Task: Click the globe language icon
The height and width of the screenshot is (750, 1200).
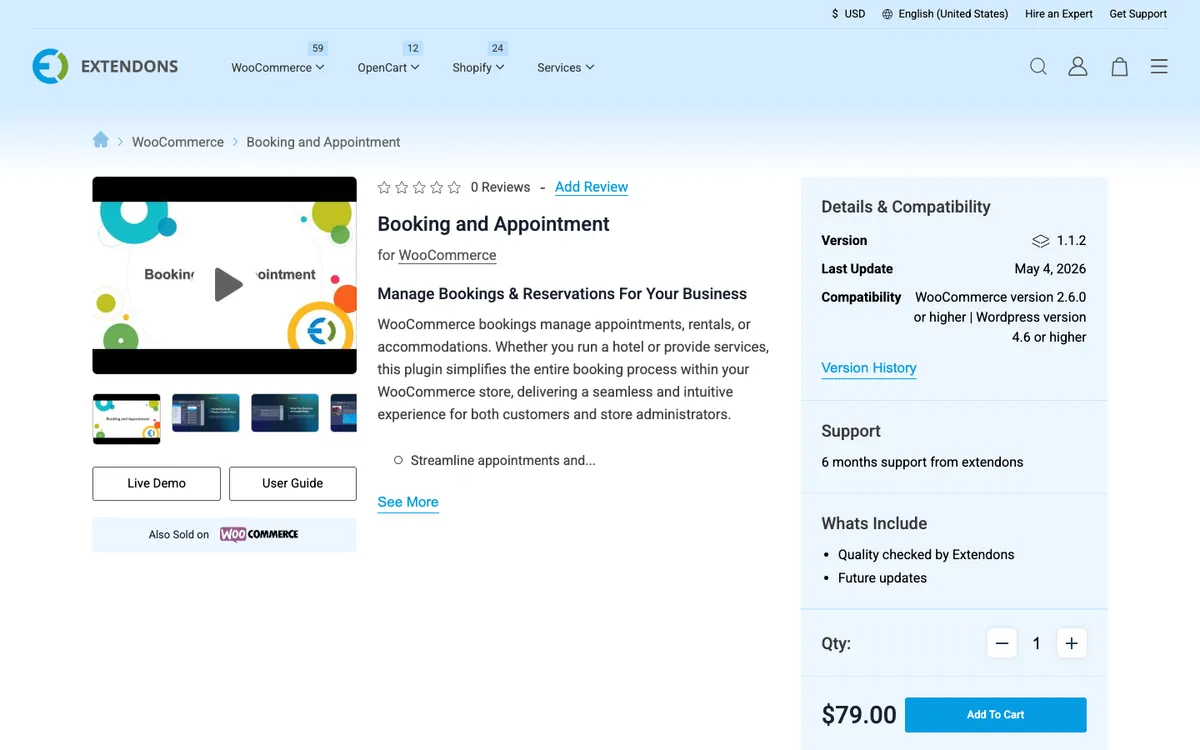Action: pyautogui.click(x=887, y=14)
